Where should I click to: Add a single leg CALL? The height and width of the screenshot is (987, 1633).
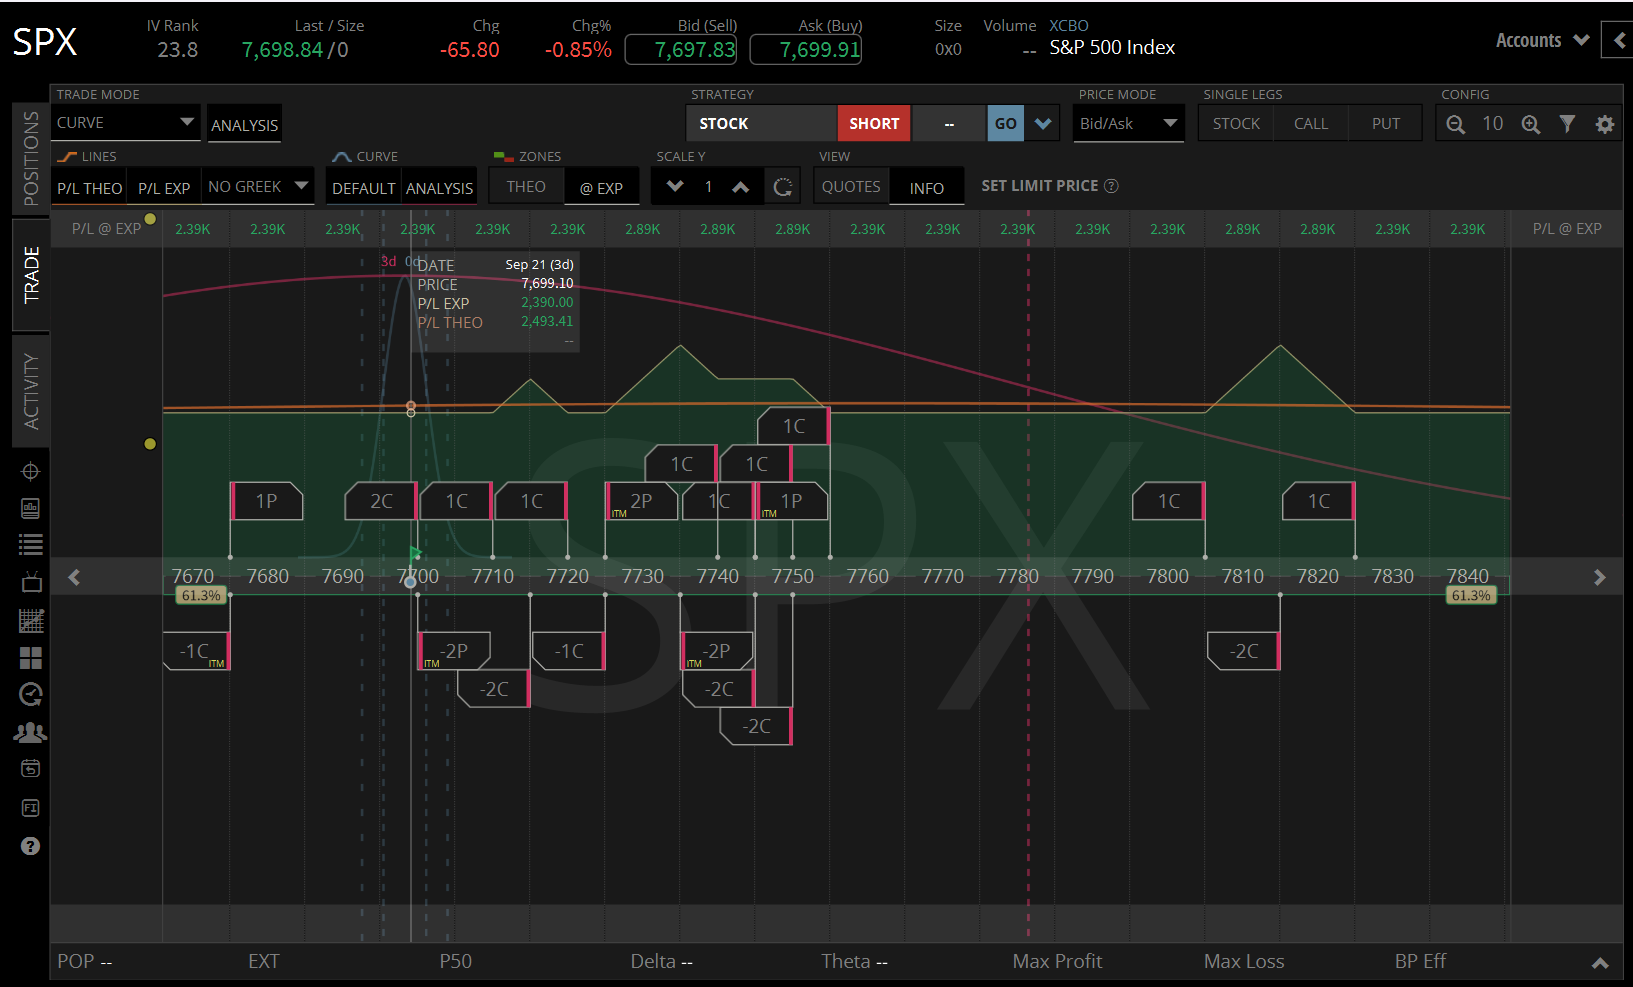click(x=1311, y=124)
